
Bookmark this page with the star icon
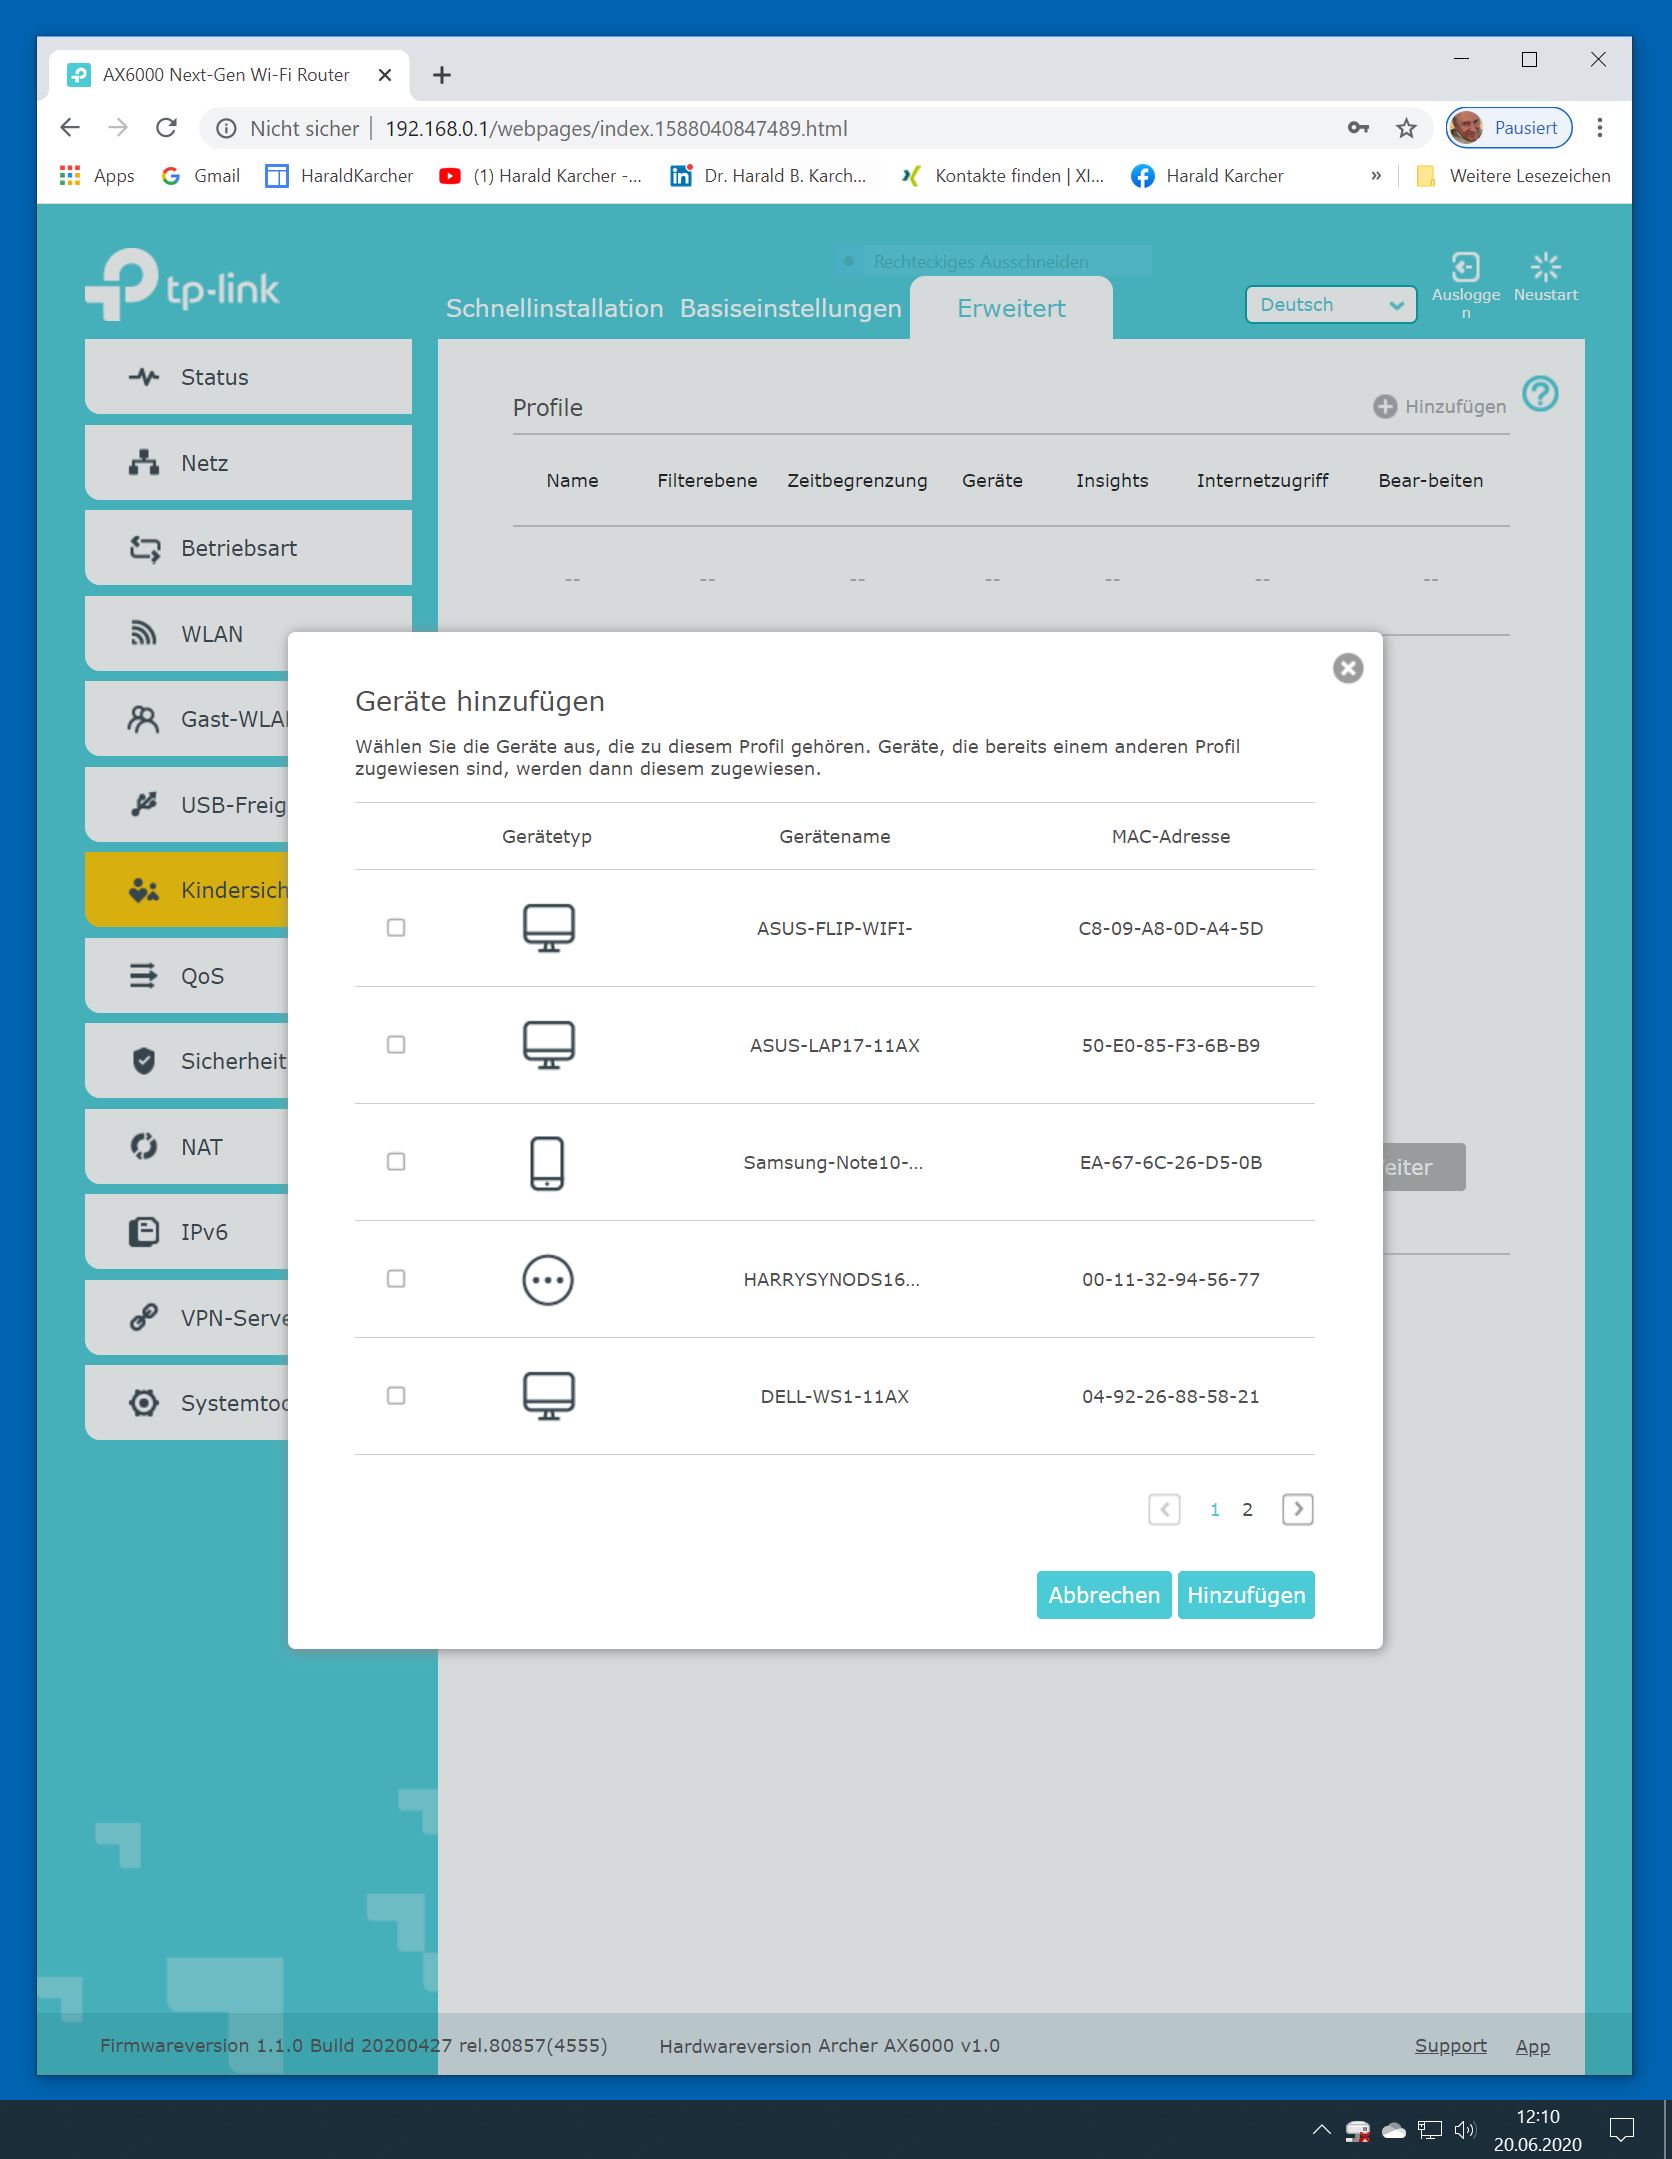pyautogui.click(x=1407, y=128)
